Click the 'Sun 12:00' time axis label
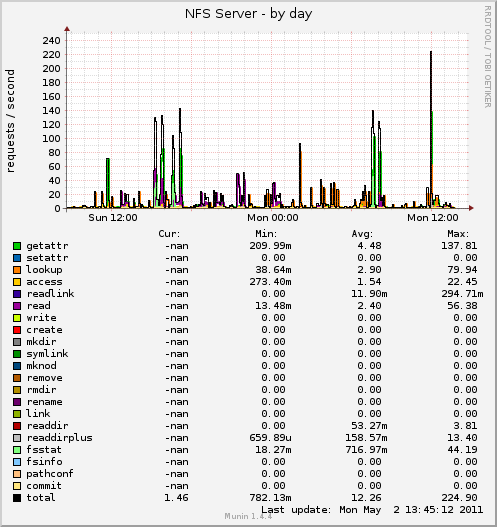 click(113, 218)
